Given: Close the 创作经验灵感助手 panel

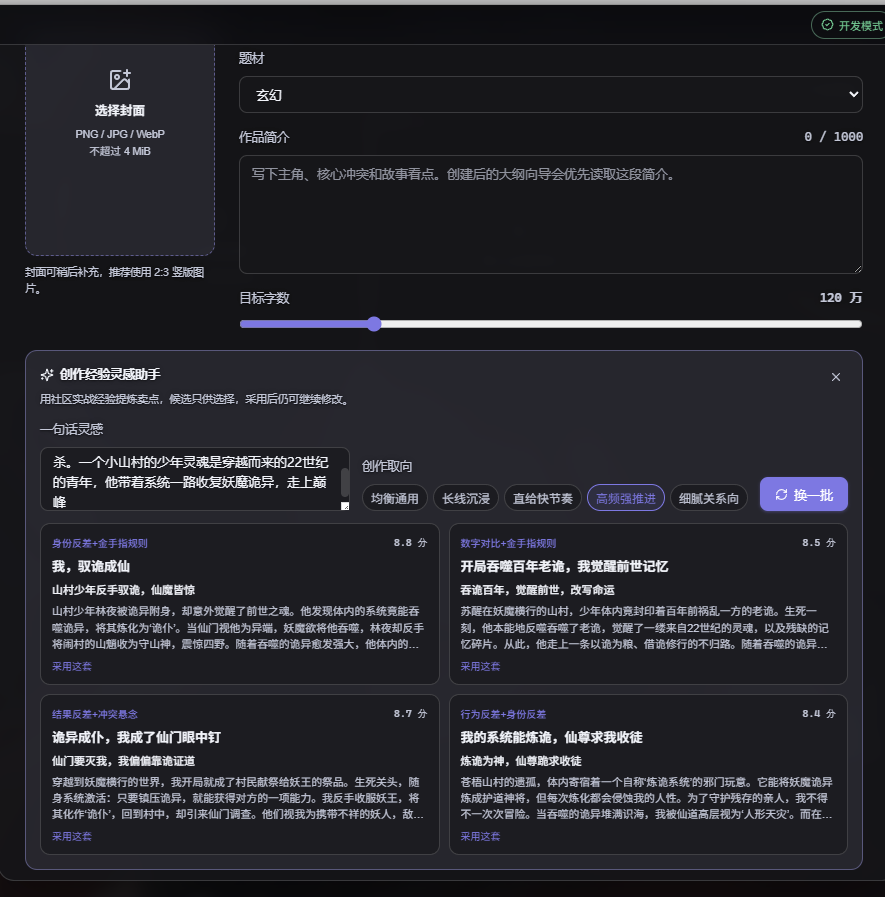Looking at the screenshot, I should (836, 377).
